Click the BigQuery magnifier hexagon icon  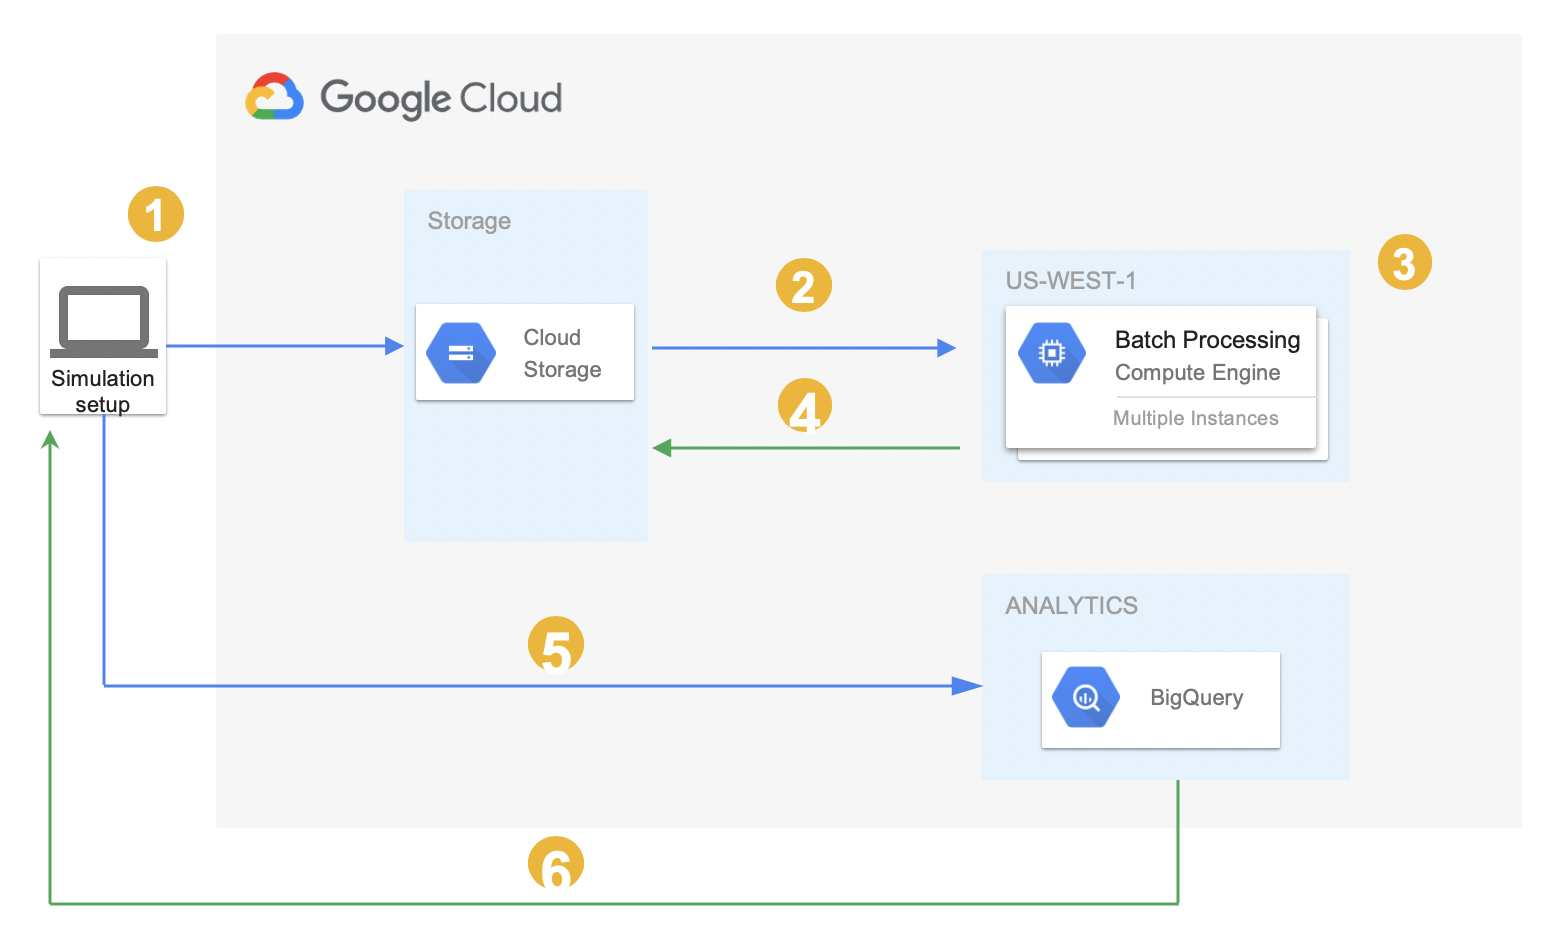(x=1086, y=697)
